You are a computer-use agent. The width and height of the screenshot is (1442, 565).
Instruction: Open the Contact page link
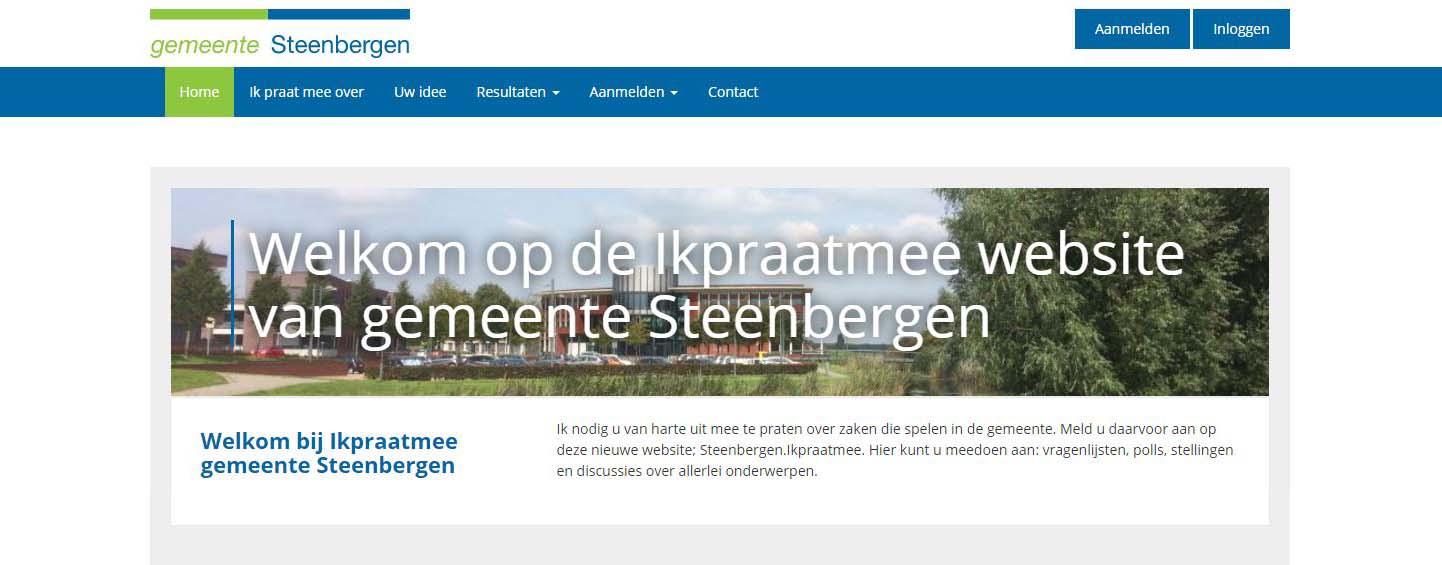pos(733,92)
